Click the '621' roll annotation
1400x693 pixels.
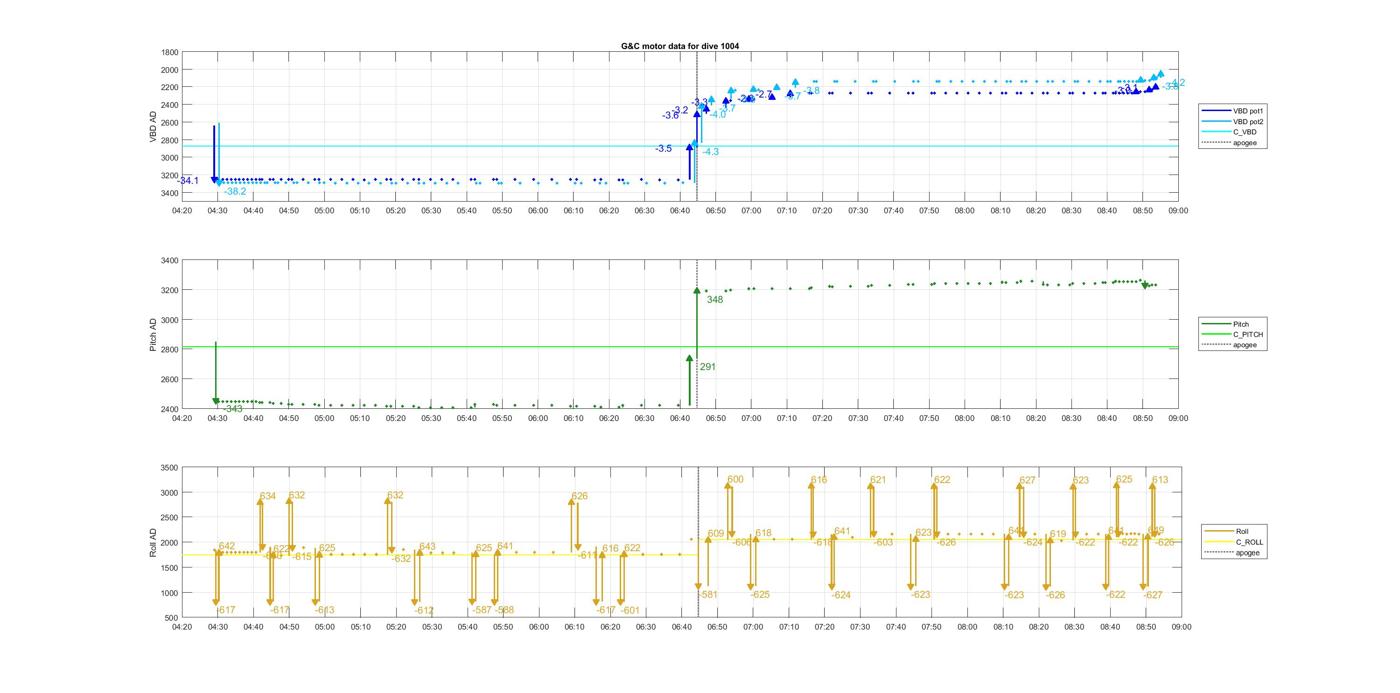pyautogui.click(x=878, y=480)
